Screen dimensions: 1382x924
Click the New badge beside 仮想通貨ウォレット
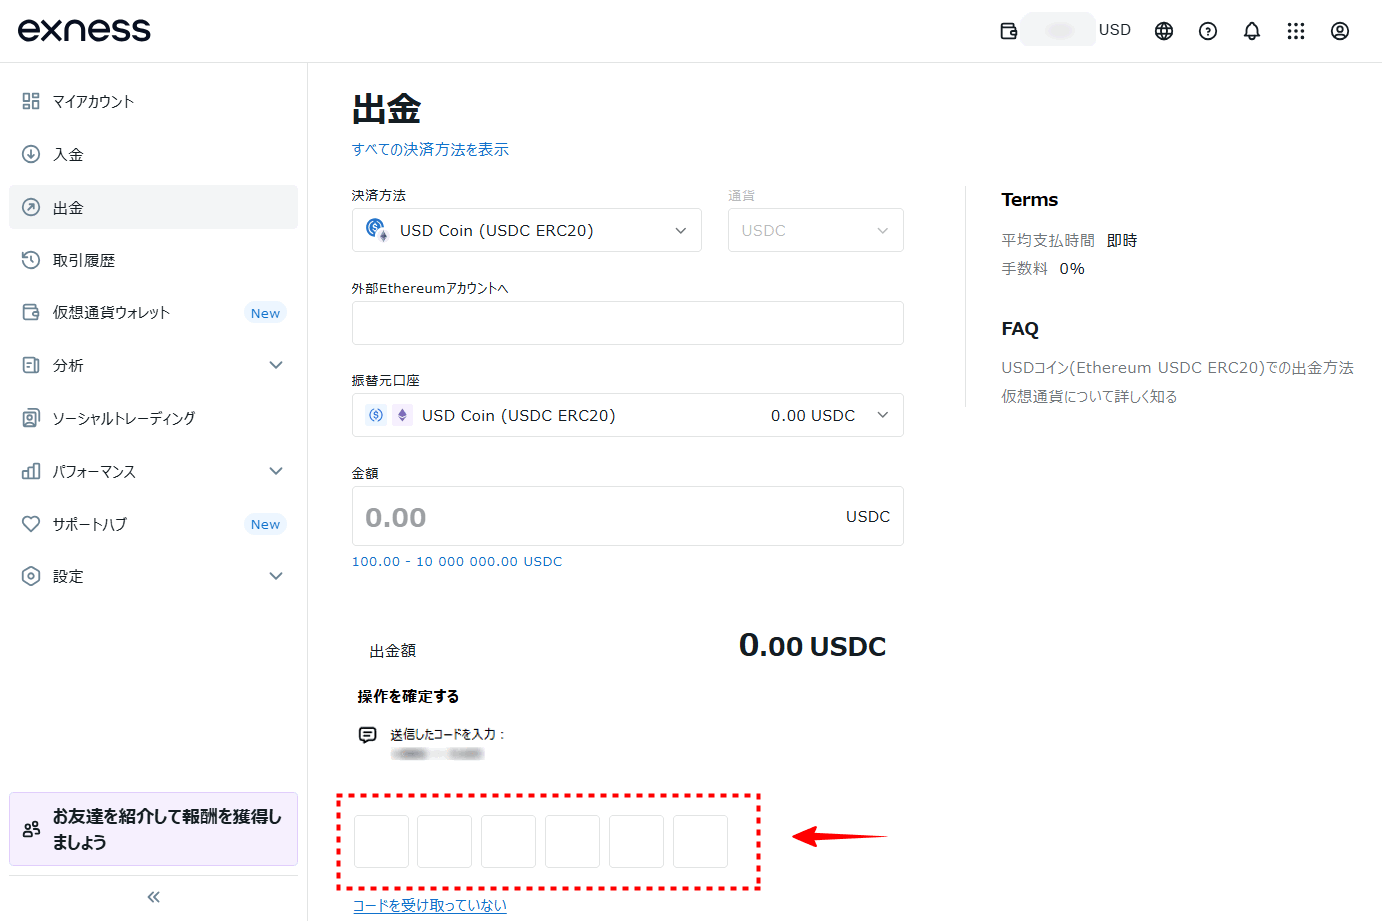coord(265,313)
